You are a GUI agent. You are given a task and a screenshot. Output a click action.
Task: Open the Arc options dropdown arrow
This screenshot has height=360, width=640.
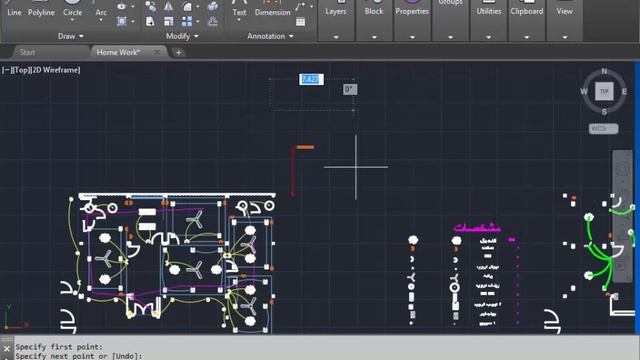tap(101, 20)
